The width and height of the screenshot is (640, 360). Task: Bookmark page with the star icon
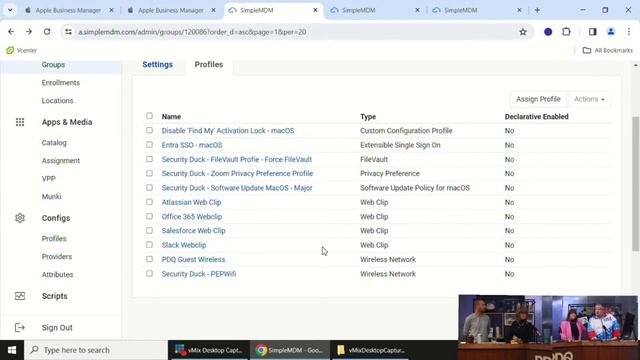click(x=523, y=32)
